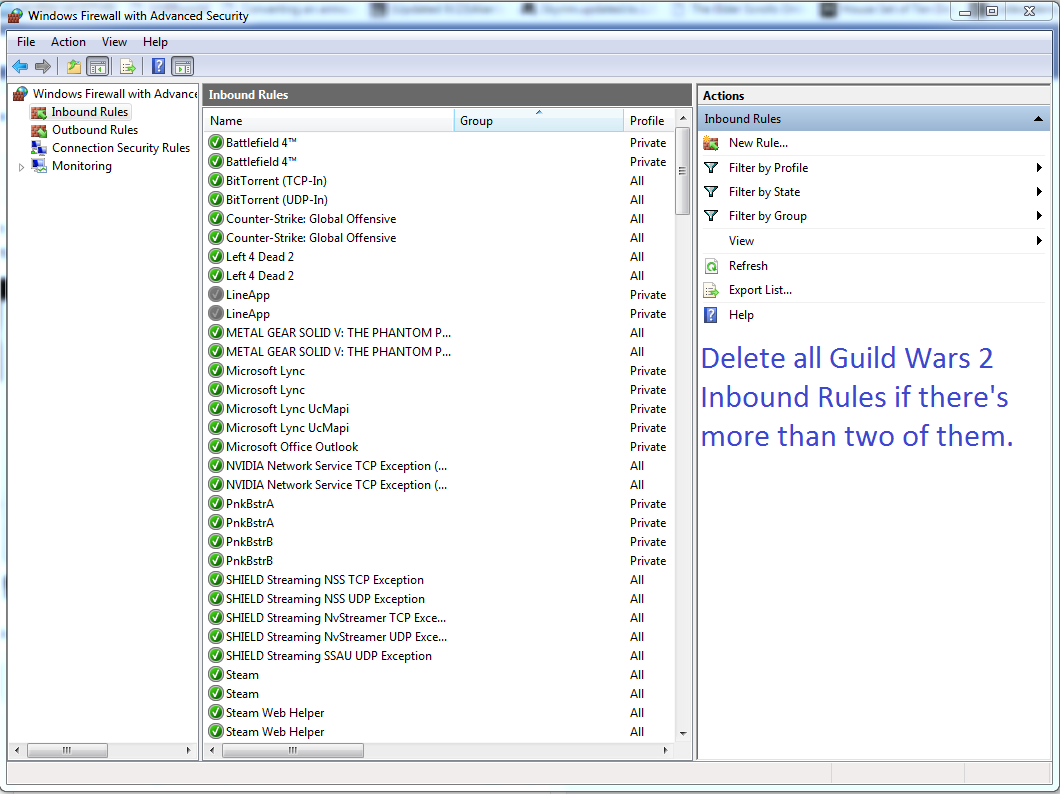Click the New Rule icon in Actions
This screenshot has height=794, width=1060.
point(710,143)
